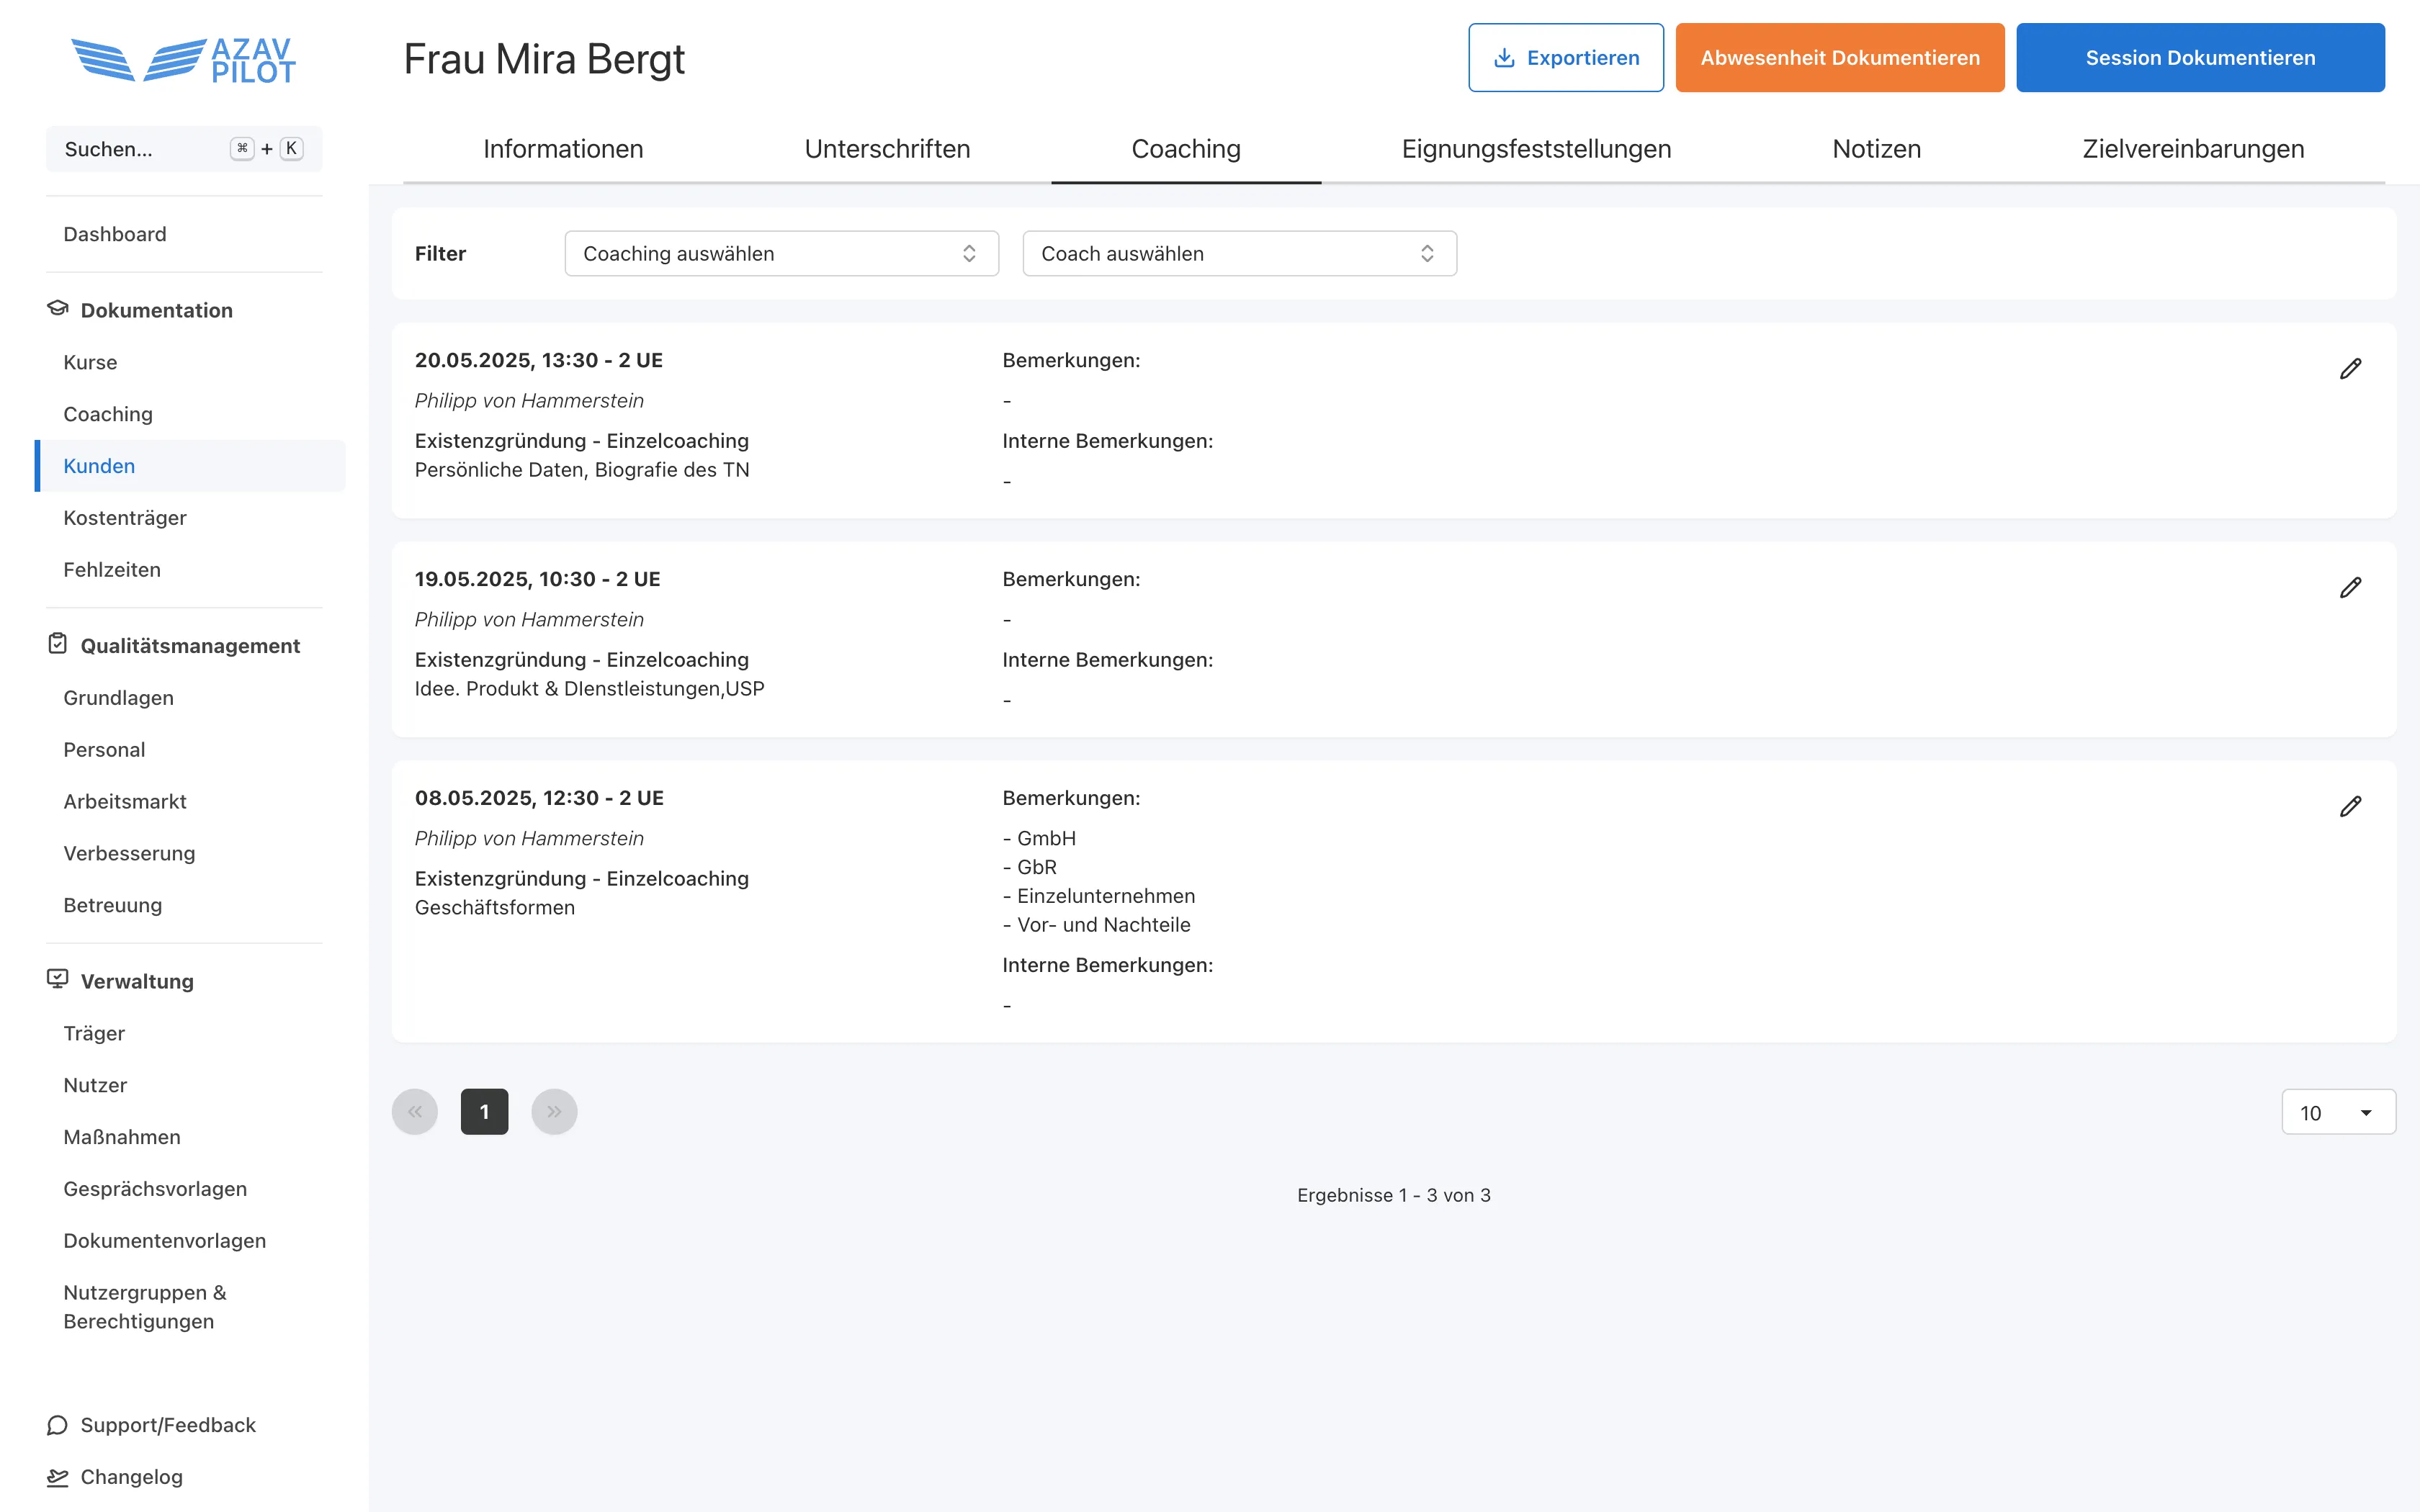Open Kostenträger in the sidebar
This screenshot has width=2420, height=1512.
tap(125, 518)
